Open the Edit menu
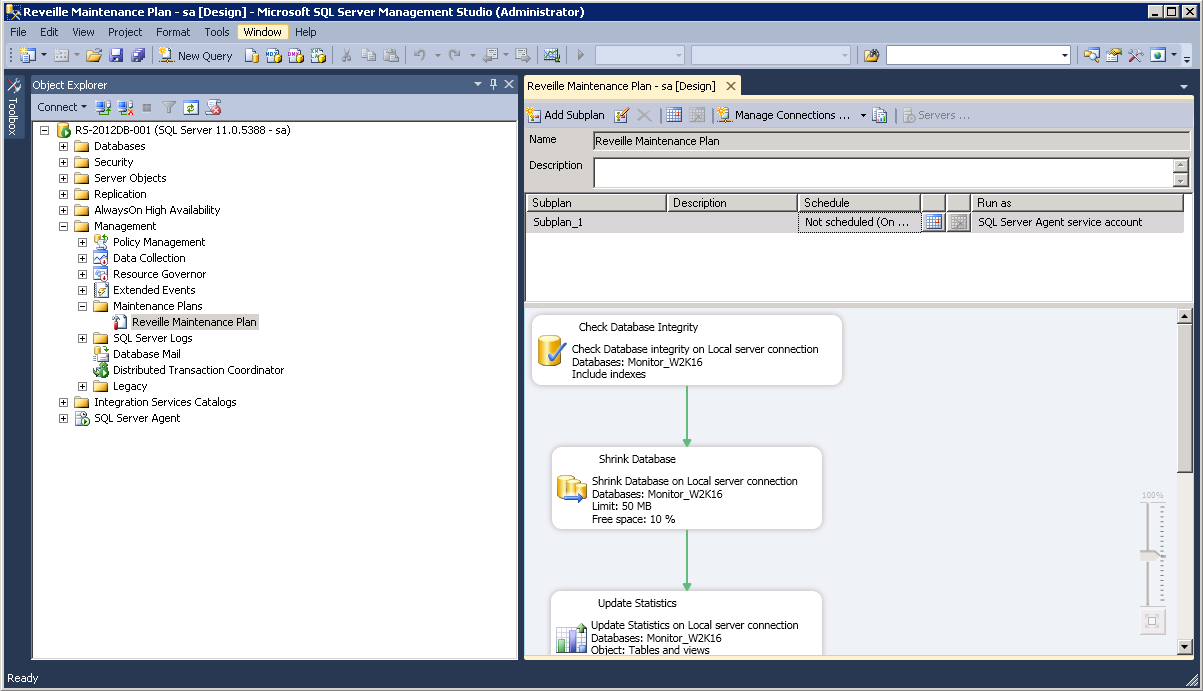Screen dimensions: 1203x691 click(x=49, y=32)
